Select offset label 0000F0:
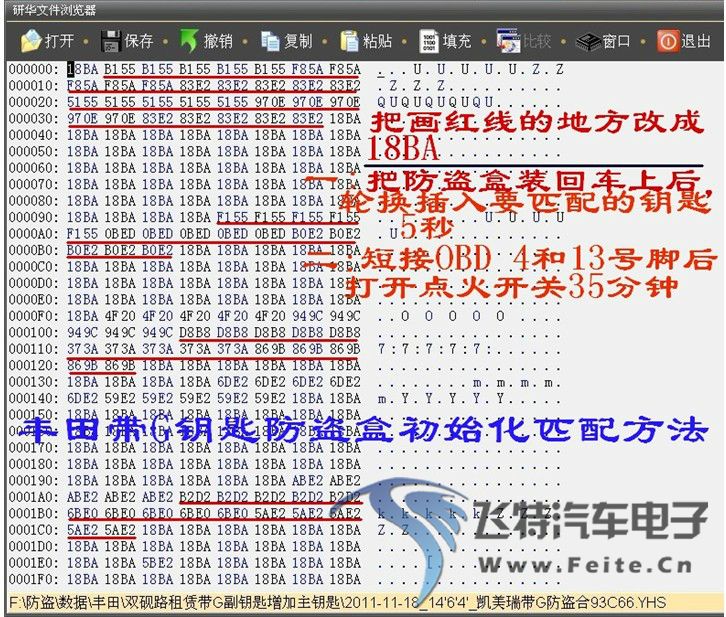This screenshot has height=617, width=726. point(34,316)
